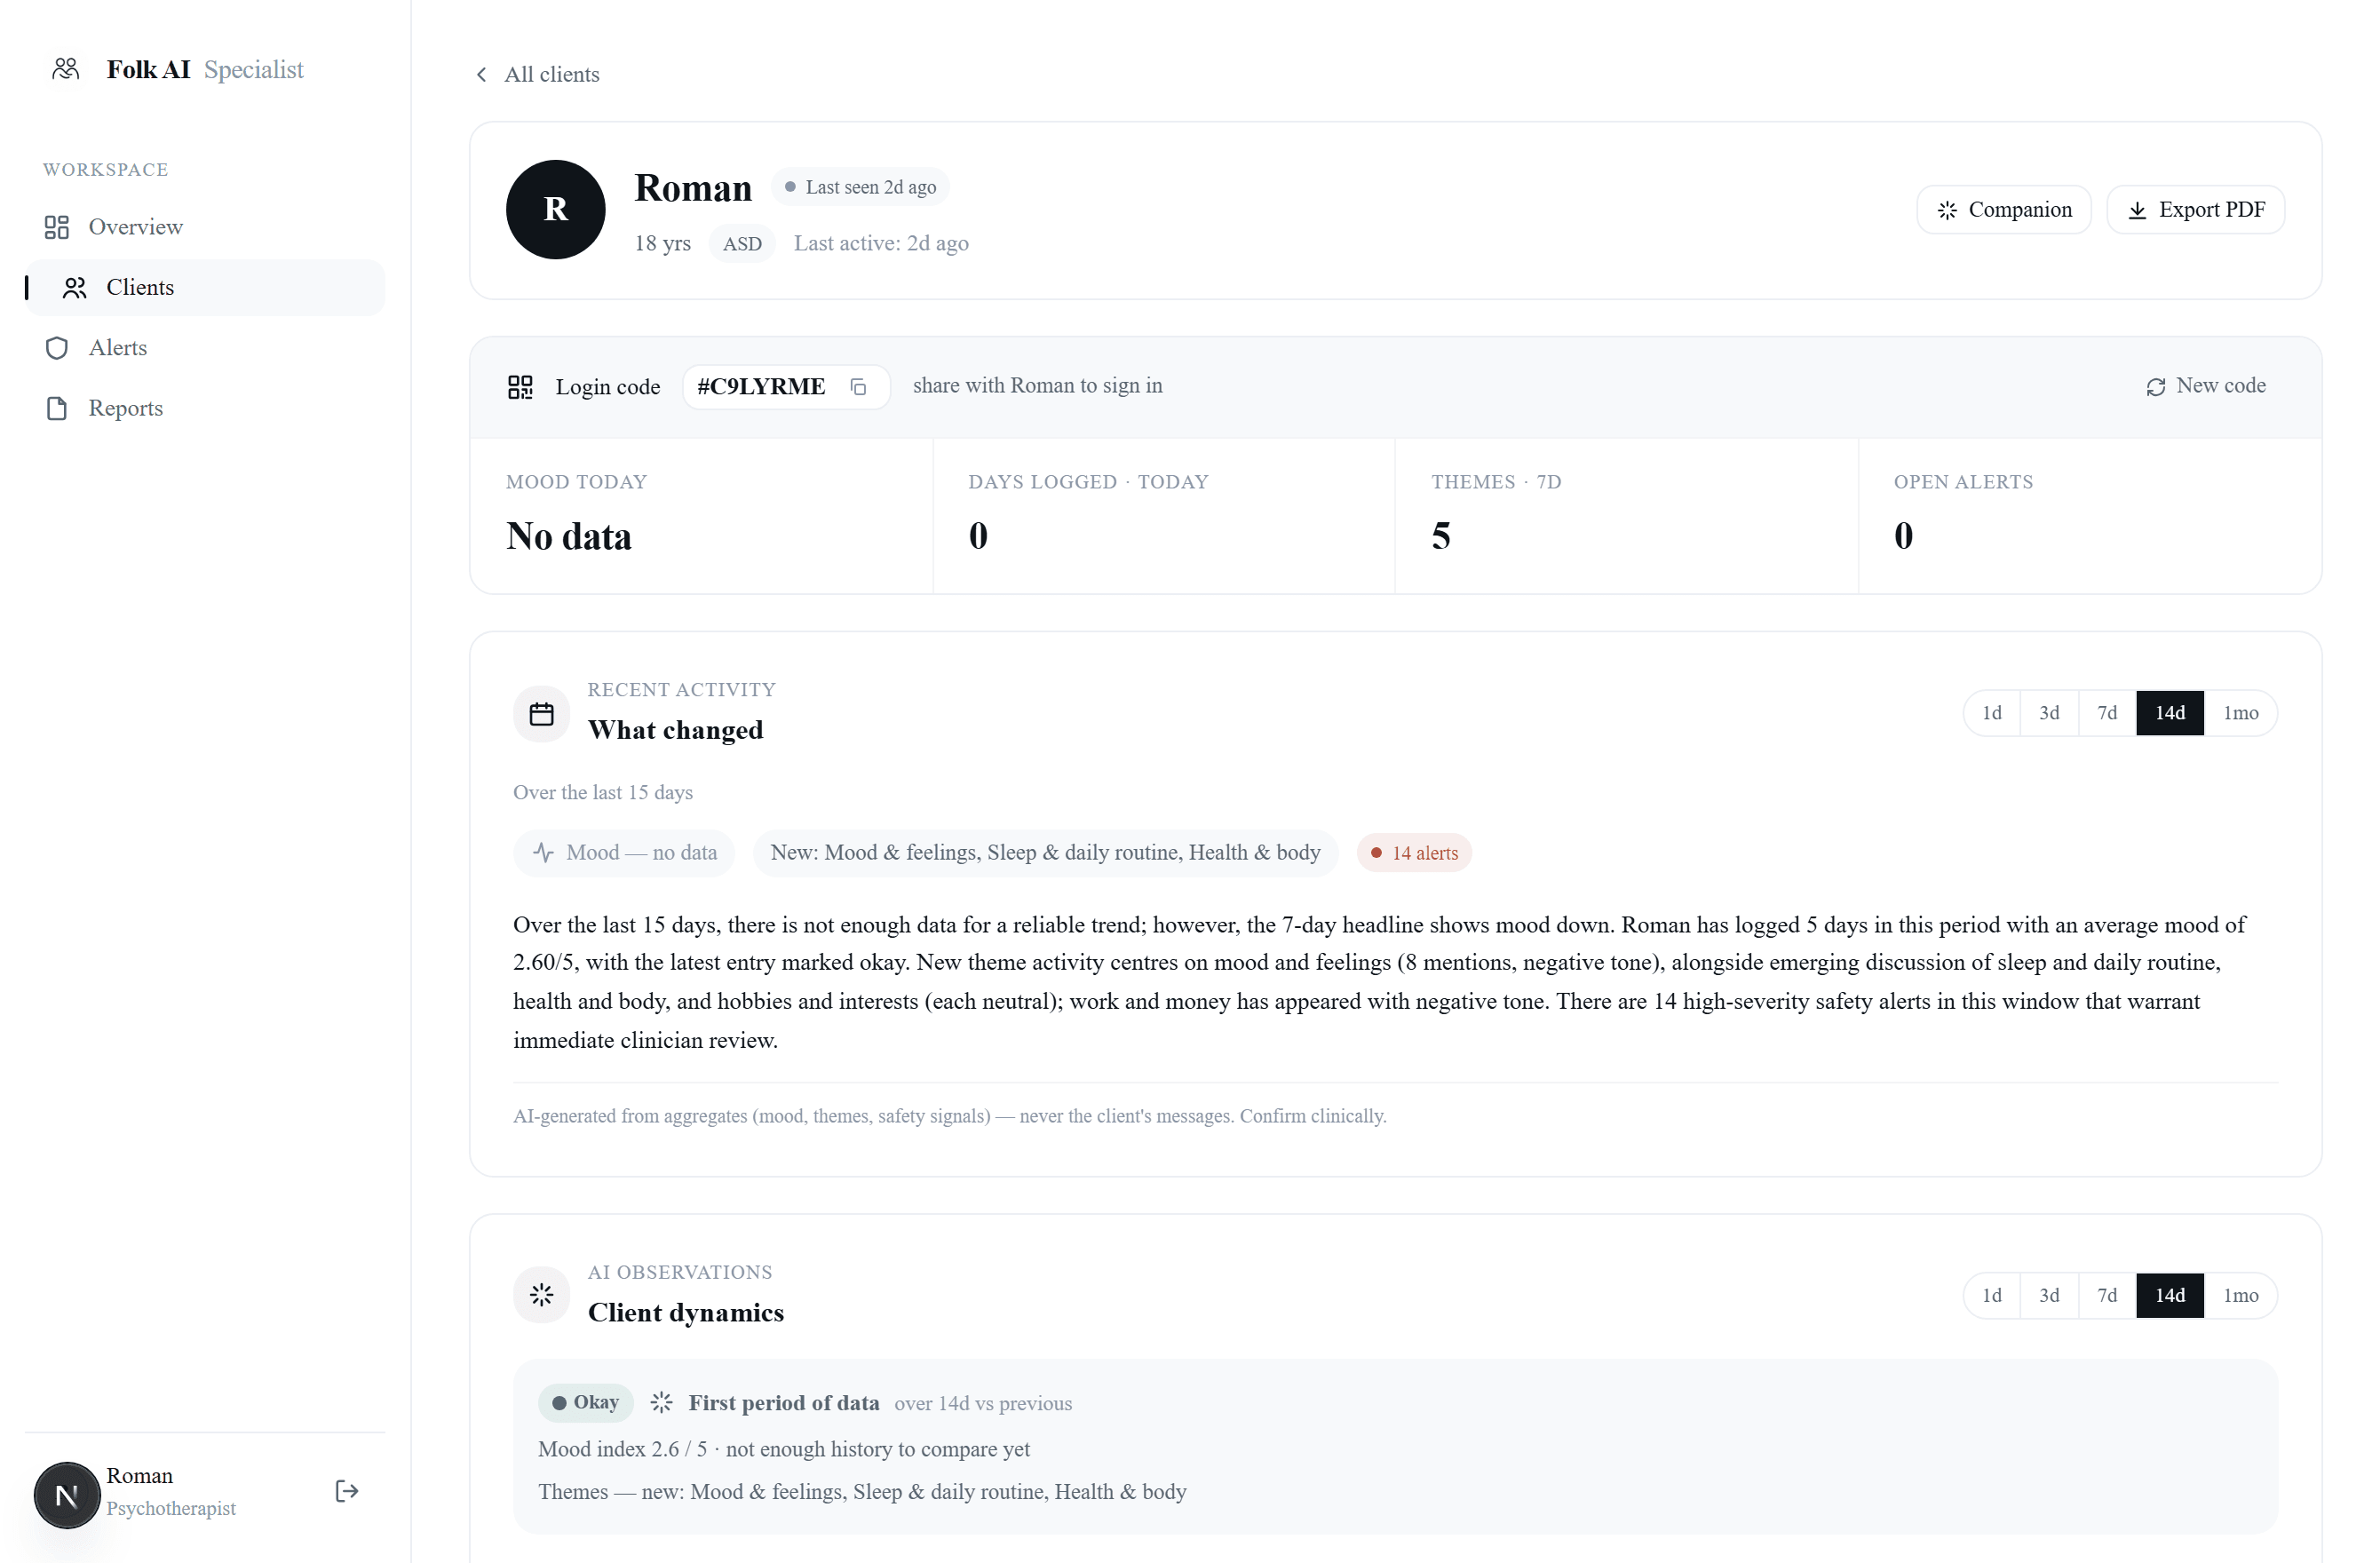The image size is (2380, 1563).
Task: Click the QR code icon next to Login code
Action: 520,387
